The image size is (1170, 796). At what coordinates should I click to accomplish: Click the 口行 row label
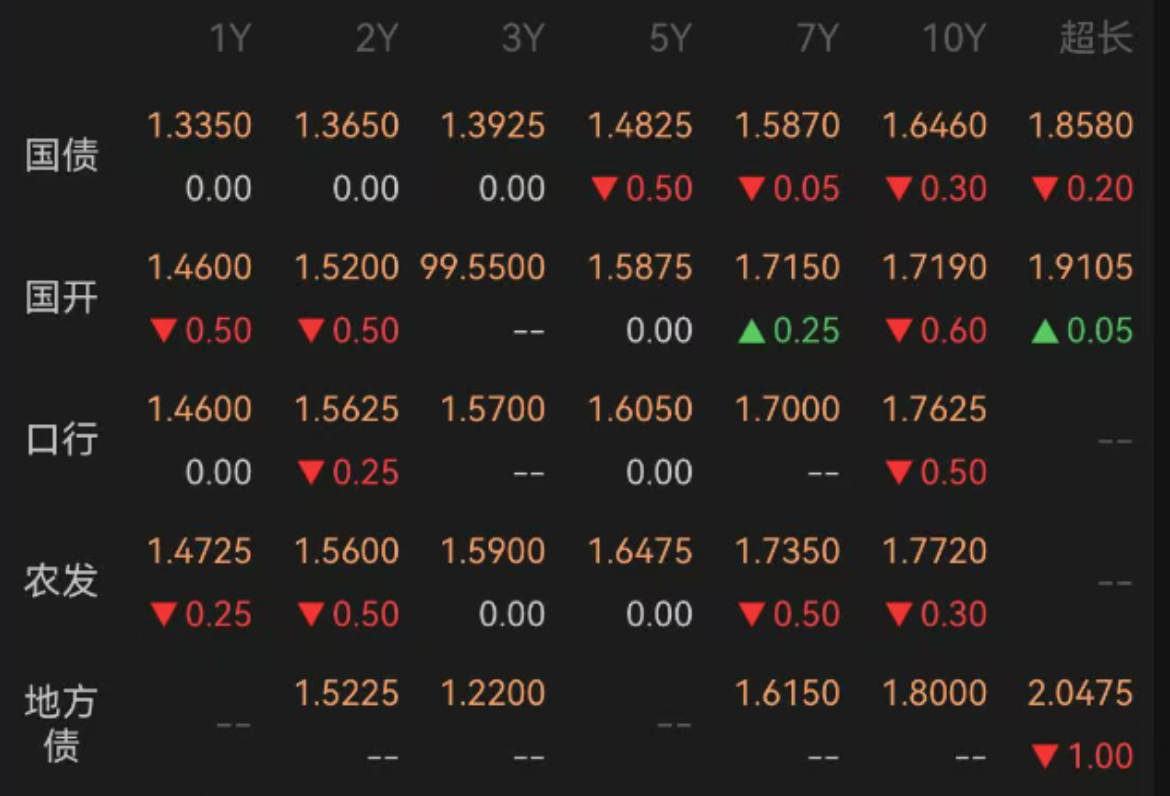pos(61,439)
